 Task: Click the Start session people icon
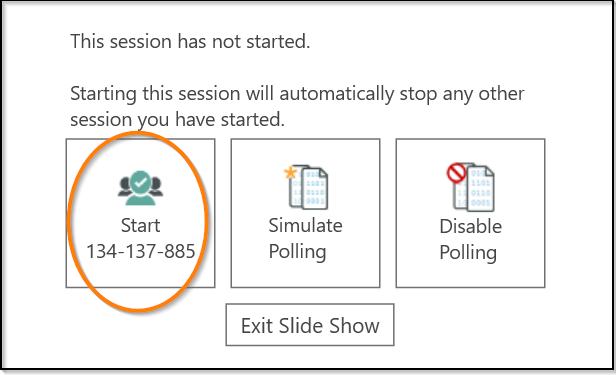point(141,188)
